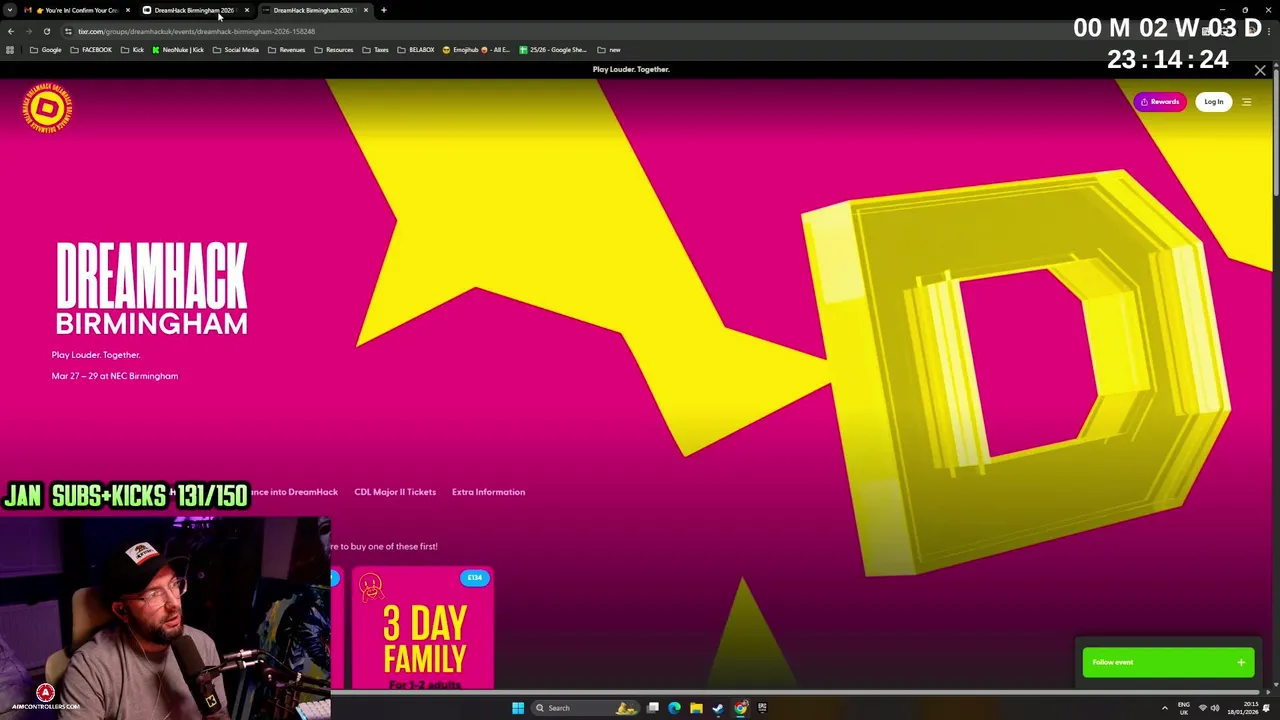Open the Windows Start menu
The image size is (1280, 720).
click(518, 708)
